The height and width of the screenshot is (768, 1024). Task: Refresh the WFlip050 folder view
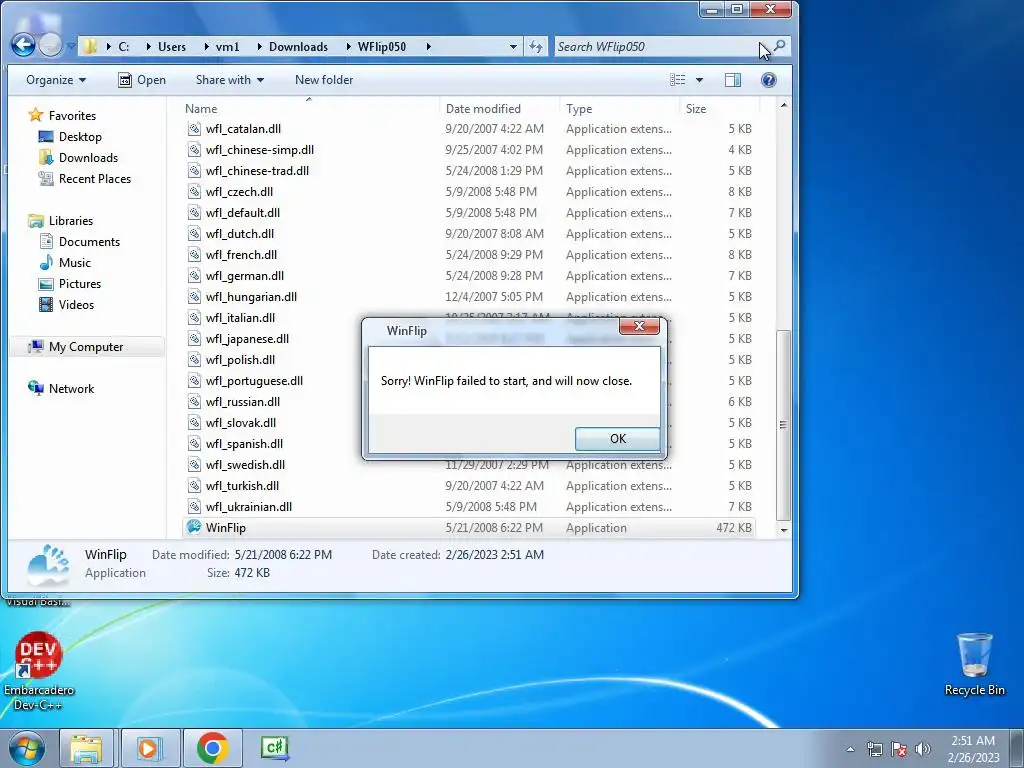(536, 47)
